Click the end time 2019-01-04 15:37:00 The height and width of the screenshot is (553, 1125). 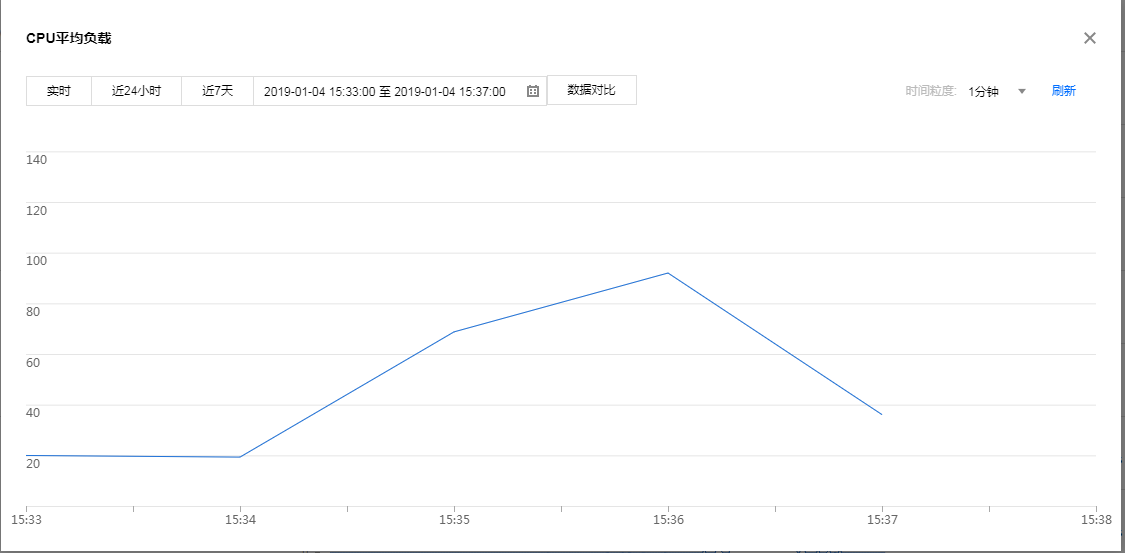point(450,91)
